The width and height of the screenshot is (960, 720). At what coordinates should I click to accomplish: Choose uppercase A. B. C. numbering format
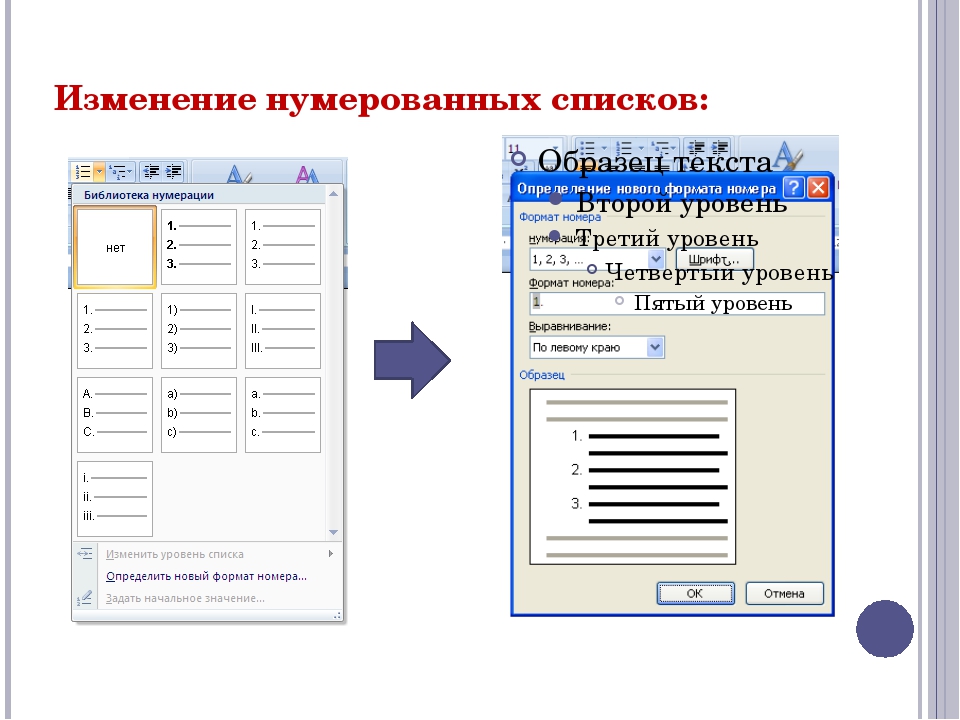pos(114,414)
